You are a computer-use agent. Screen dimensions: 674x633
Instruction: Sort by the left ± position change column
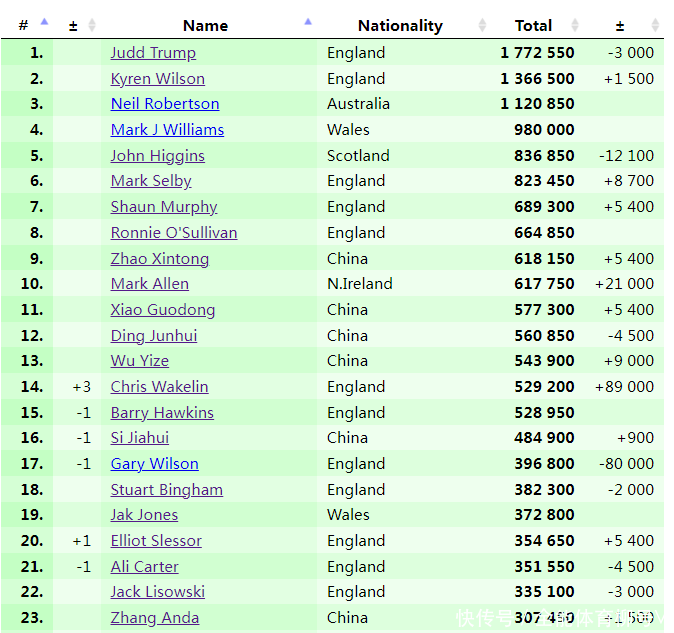pos(92,25)
